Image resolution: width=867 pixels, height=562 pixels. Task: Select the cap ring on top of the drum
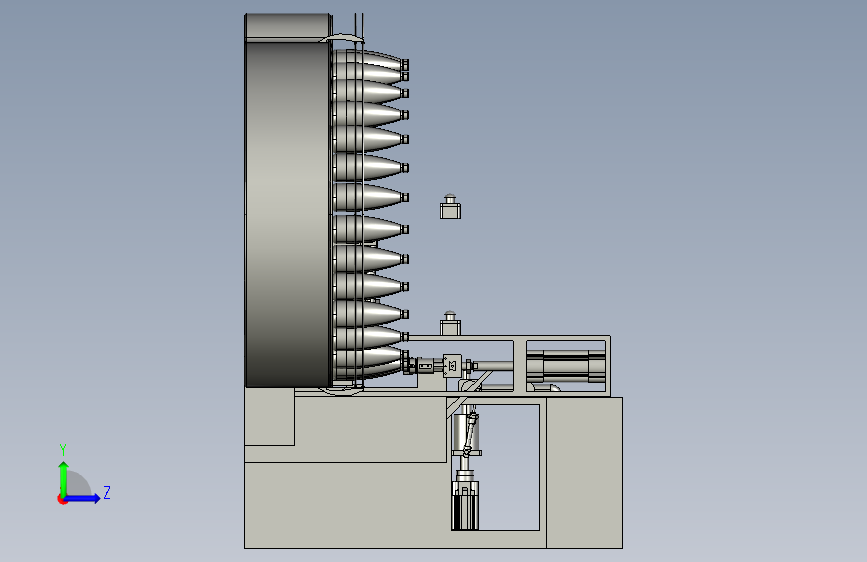click(288, 27)
